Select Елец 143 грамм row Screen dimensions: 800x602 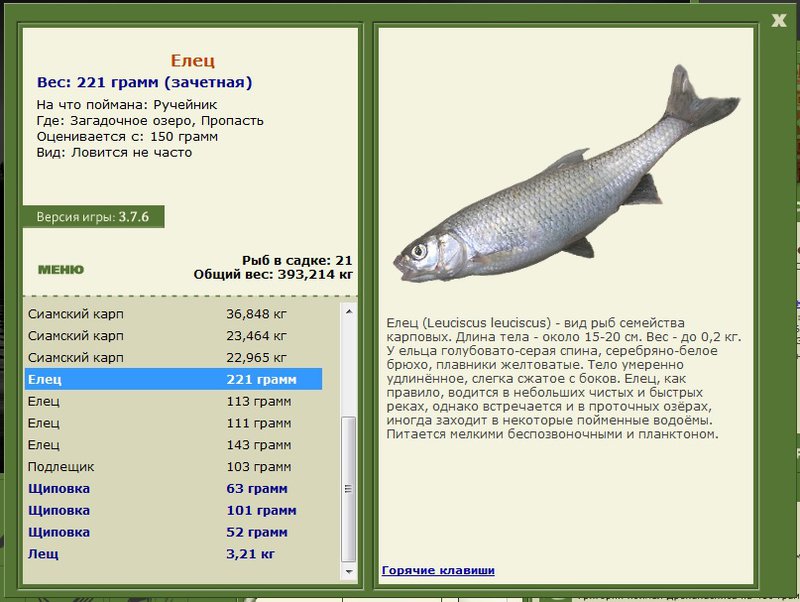(173, 445)
